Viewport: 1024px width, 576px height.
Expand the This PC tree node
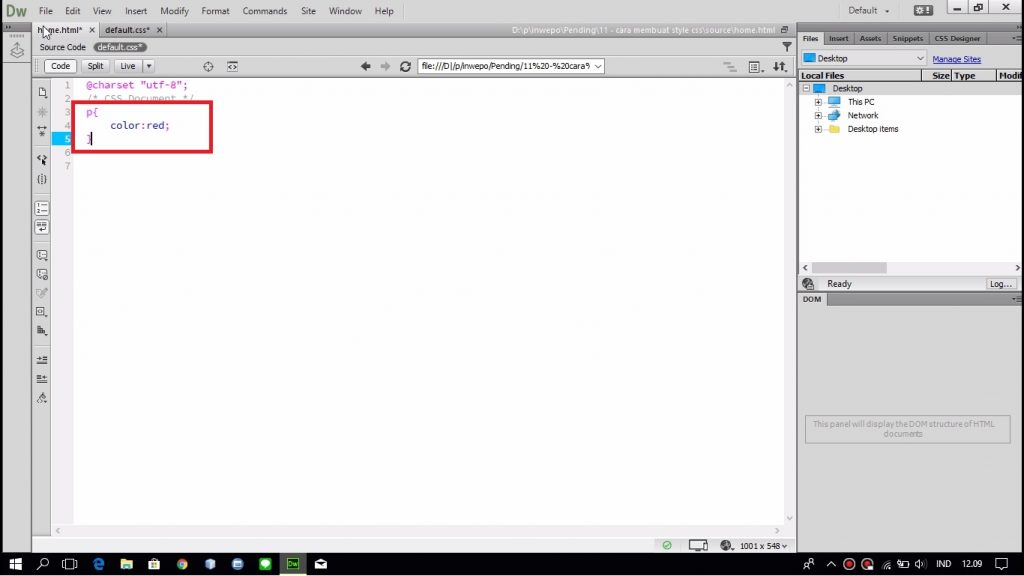pyautogui.click(x=818, y=102)
